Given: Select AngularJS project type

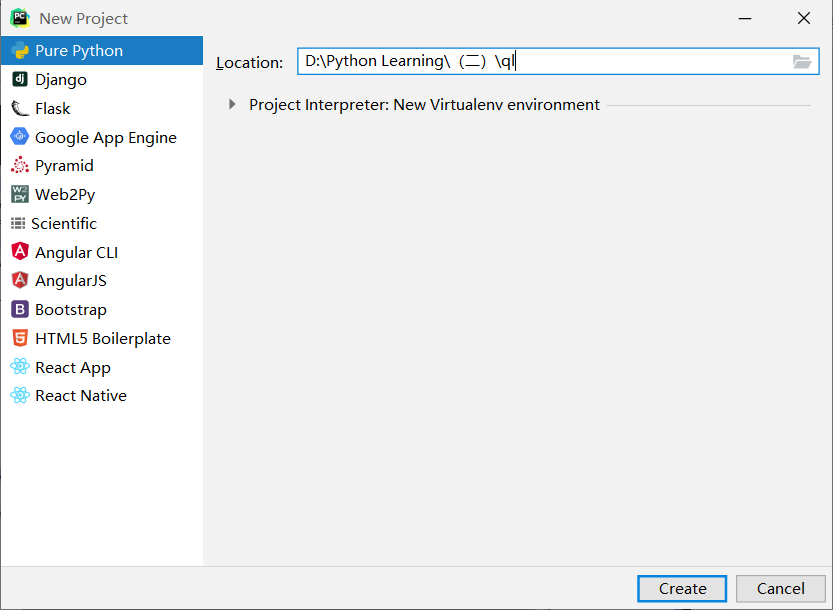Looking at the screenshot, I should [x=70, y=281].
